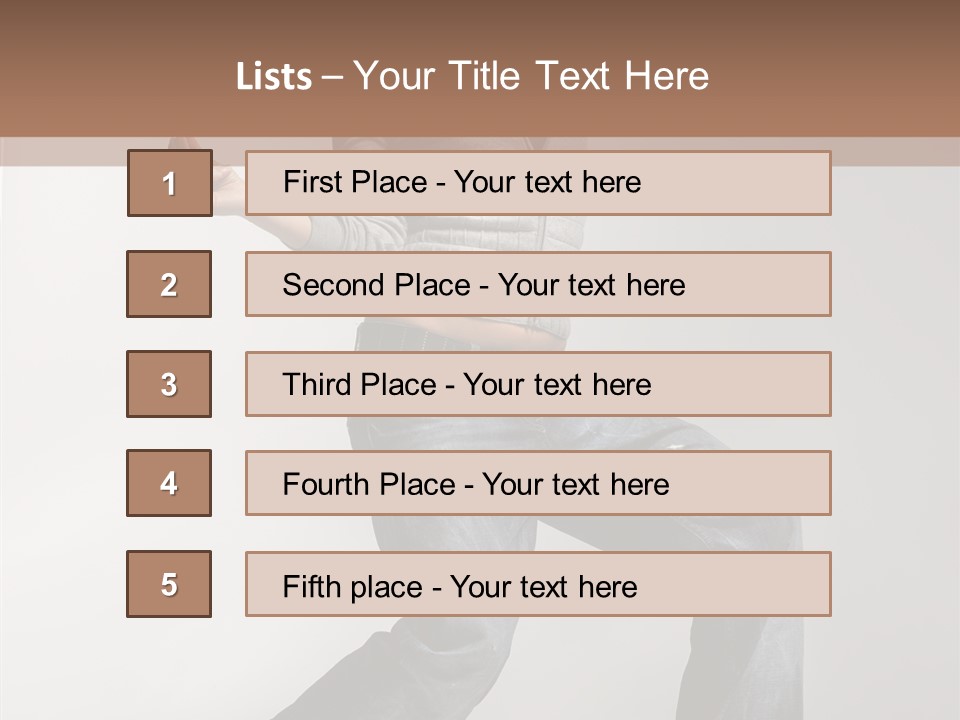Click the 'Third Place - Your text here' bar
960x720 pixels.
(x=538, y=384)
